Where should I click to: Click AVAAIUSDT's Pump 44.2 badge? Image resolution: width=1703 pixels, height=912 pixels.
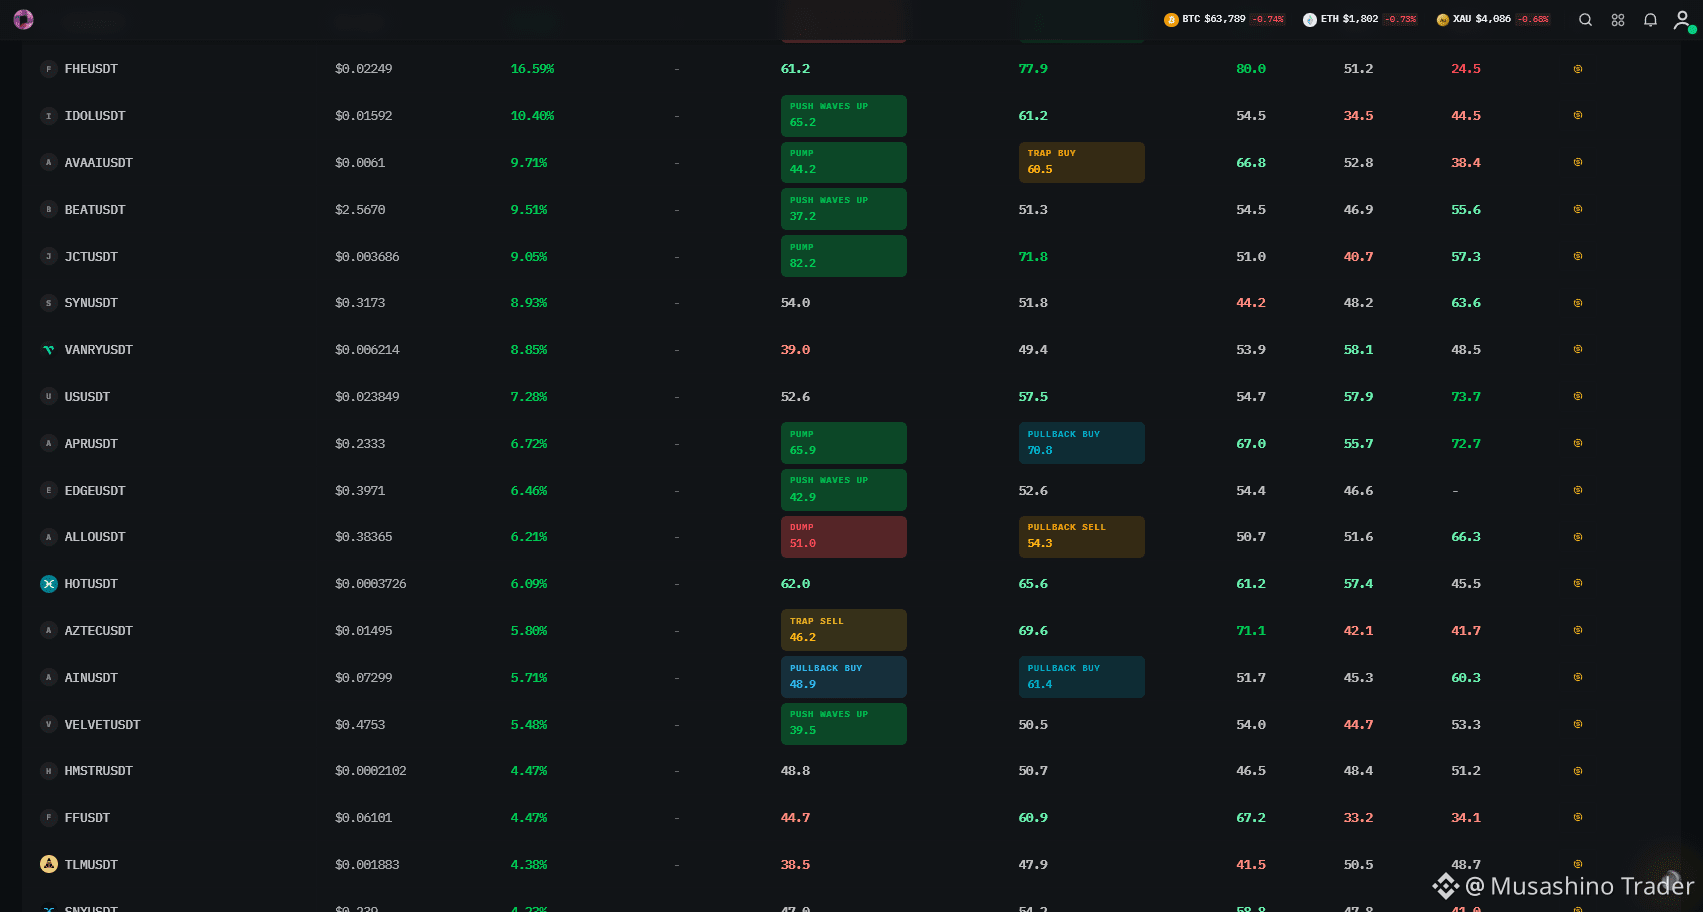(843, 162)
